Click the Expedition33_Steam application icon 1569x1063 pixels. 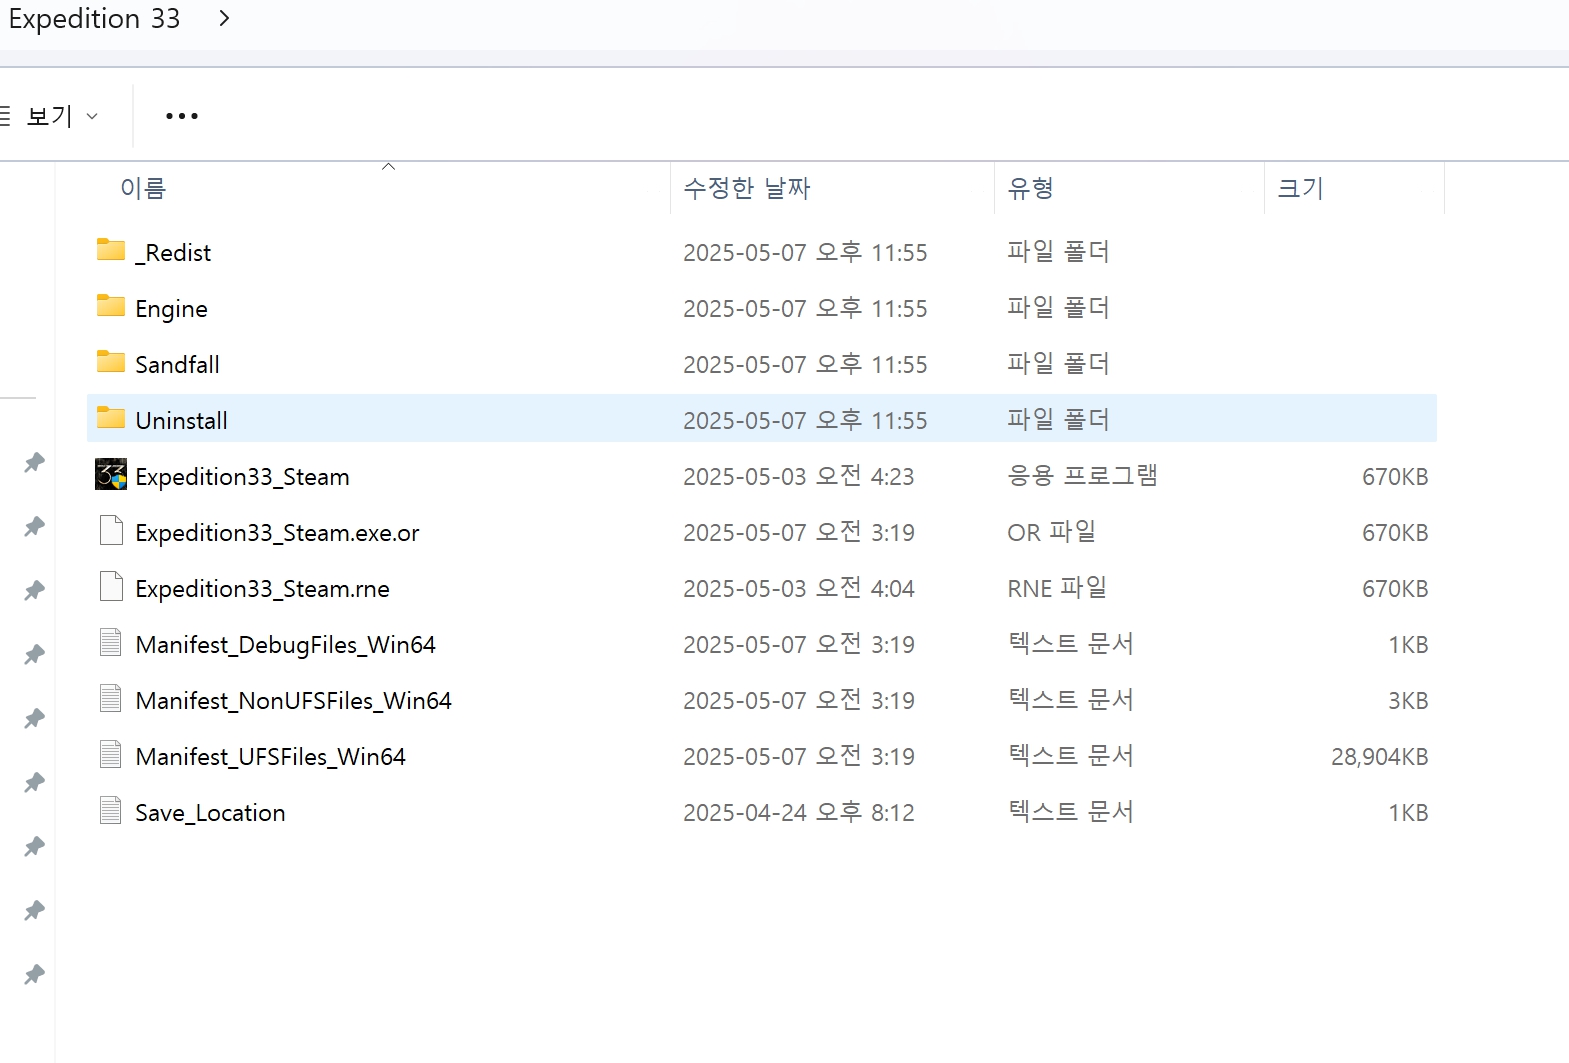(x=111, y=474)
